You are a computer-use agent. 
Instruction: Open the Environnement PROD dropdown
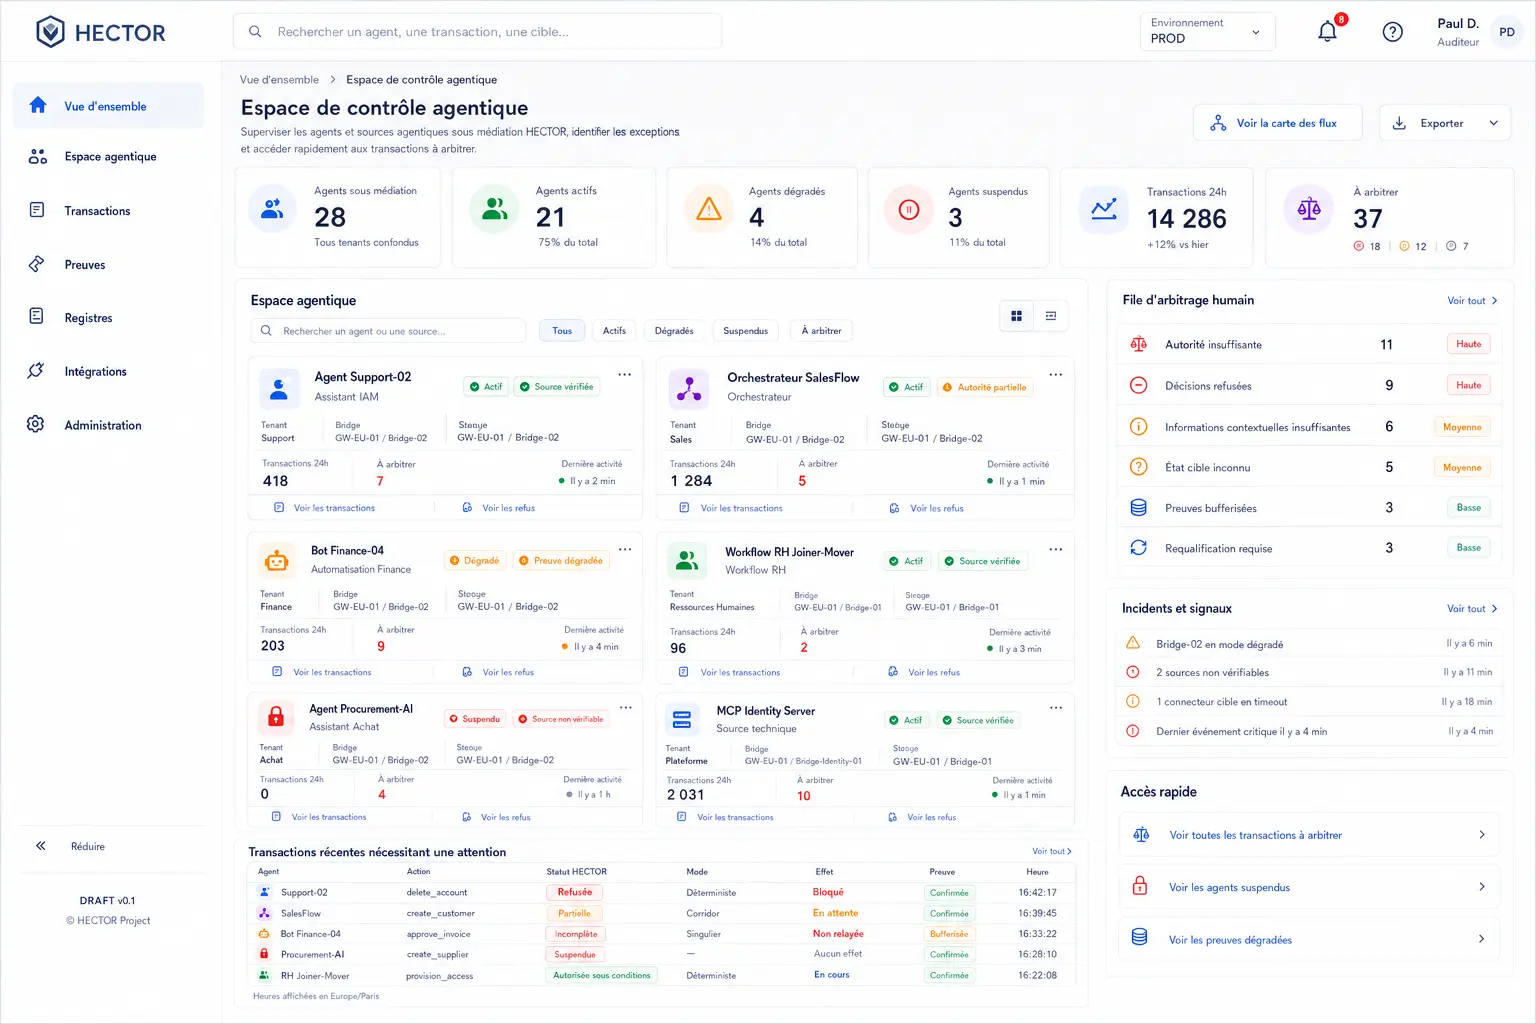tap(1207, 32)
